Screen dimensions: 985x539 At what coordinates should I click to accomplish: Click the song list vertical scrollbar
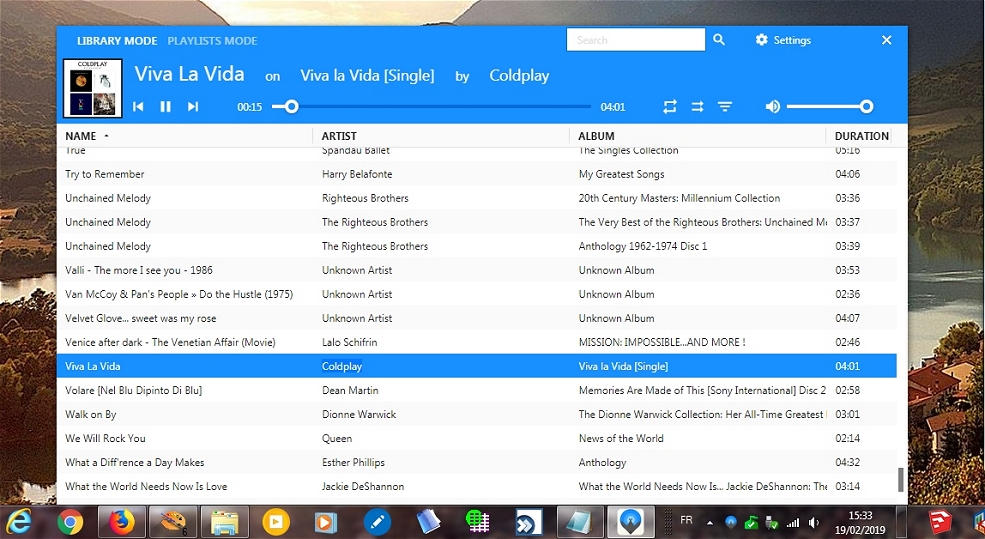coord(901,479)
